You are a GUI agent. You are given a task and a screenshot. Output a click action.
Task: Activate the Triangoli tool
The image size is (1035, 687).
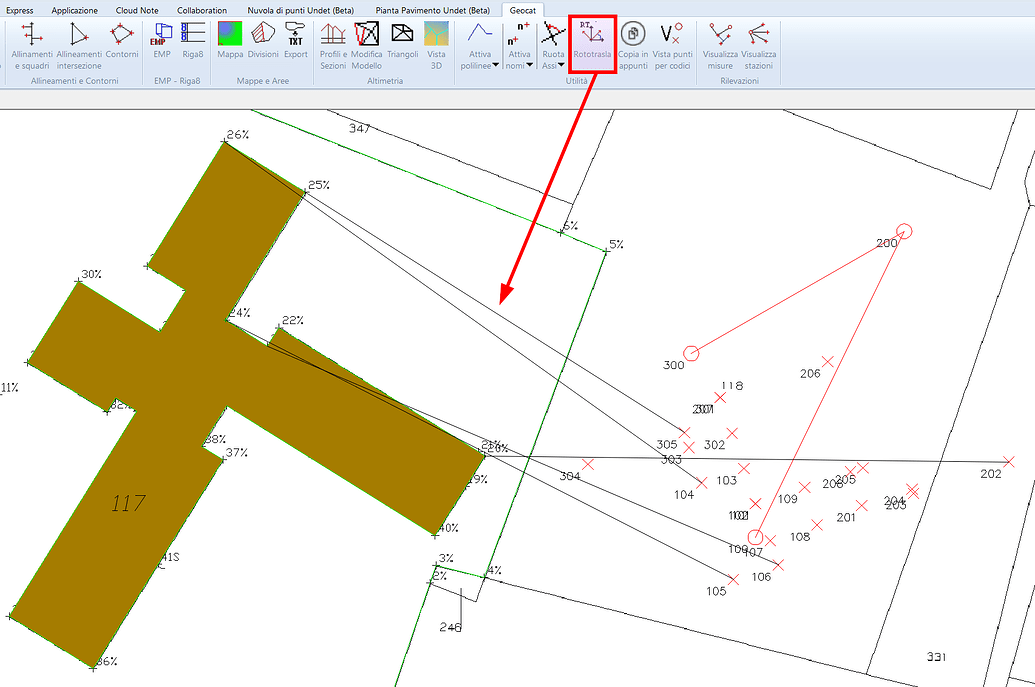(x=403, y=40)
